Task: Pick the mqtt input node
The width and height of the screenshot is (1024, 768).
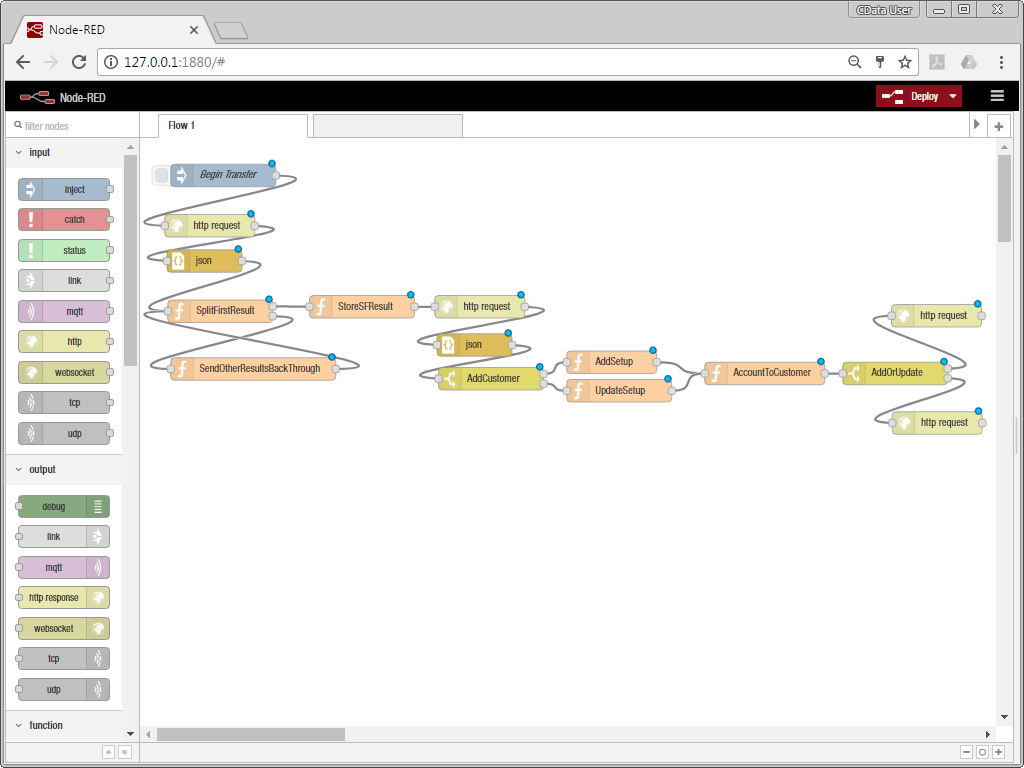Action: [x=64, y=312]
